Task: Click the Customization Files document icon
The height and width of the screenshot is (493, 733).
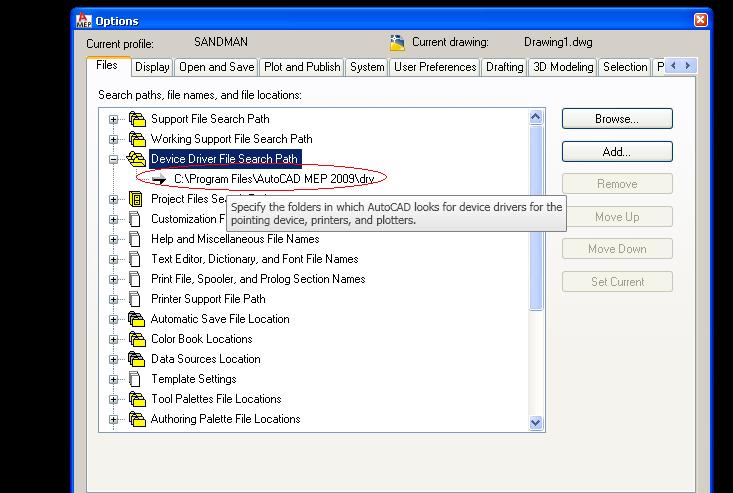Action: (x=135, y=219)
